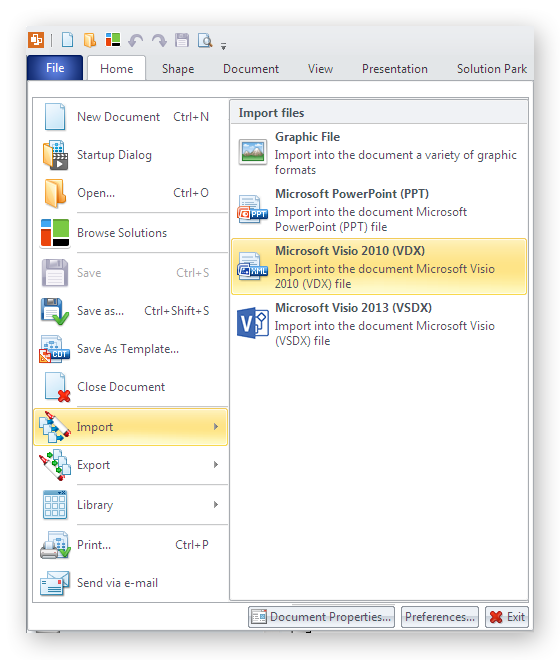560x660 pixels.
Task: Choose Microsoft PowerPoint (PPT) import title
Action: coord(352,194)
